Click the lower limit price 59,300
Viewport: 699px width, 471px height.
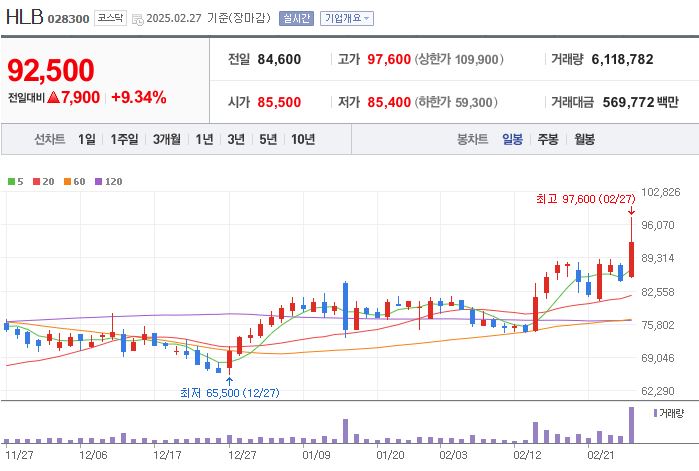pos(473,102)
